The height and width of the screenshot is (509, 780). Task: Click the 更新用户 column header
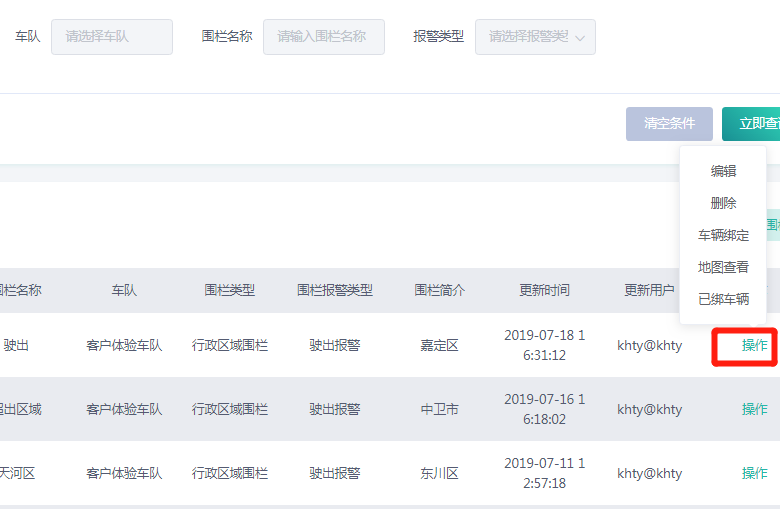(649, 291)
